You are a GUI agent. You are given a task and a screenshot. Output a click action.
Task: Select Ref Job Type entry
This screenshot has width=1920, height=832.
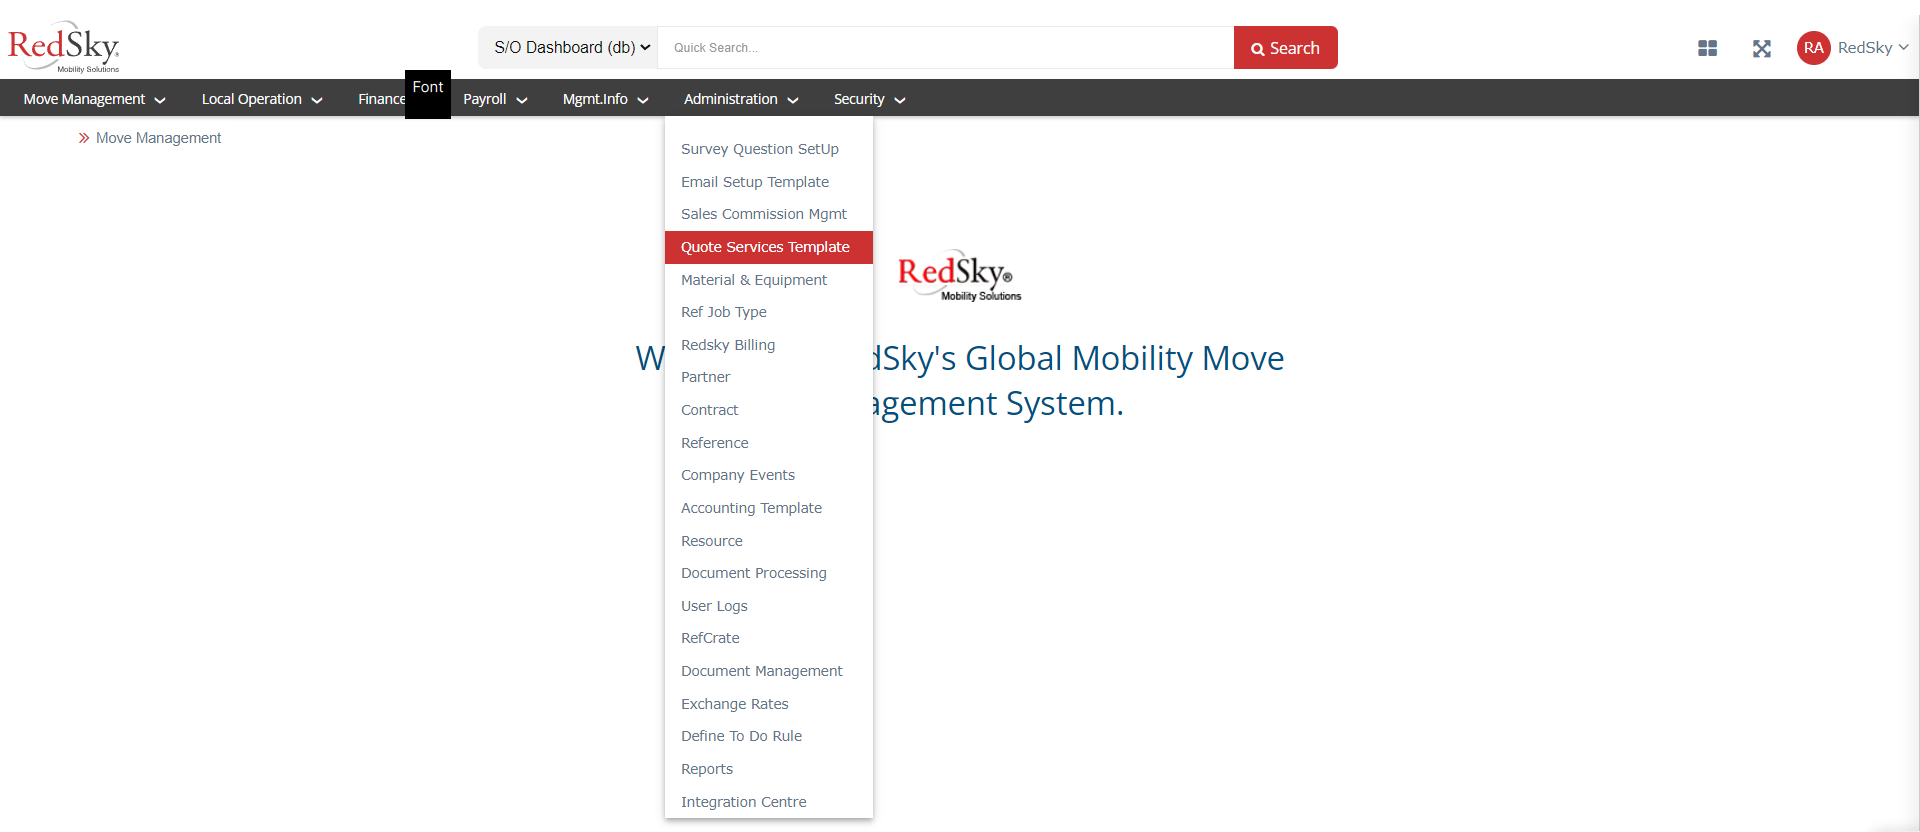(x=768, y=312)
